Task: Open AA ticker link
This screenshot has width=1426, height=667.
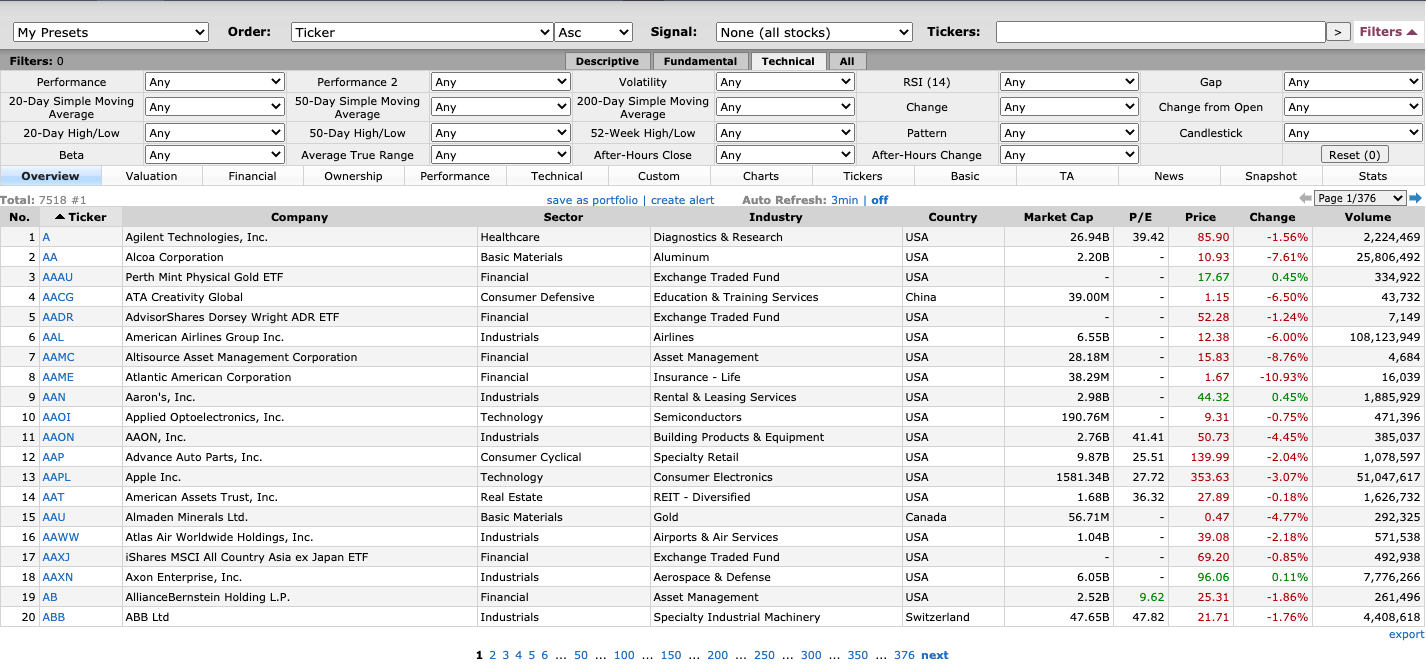Action: (50, 257)
